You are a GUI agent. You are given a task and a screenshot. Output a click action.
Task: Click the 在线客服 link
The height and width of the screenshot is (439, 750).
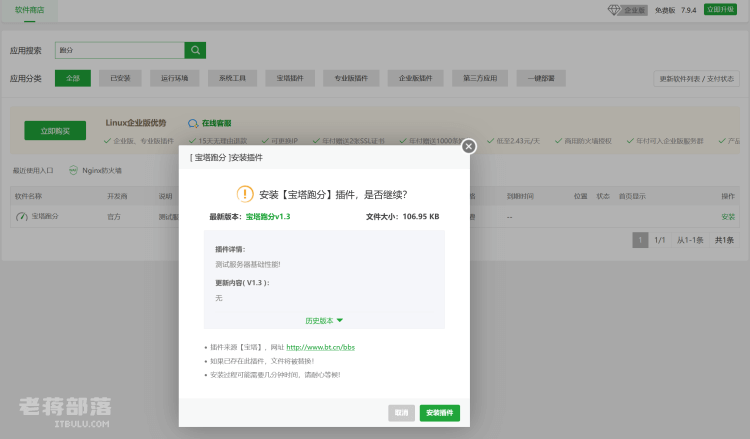click(216, 123)
